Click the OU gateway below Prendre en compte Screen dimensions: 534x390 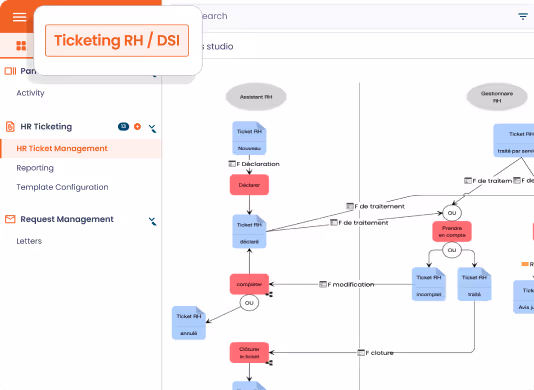(x=452, y=250)
